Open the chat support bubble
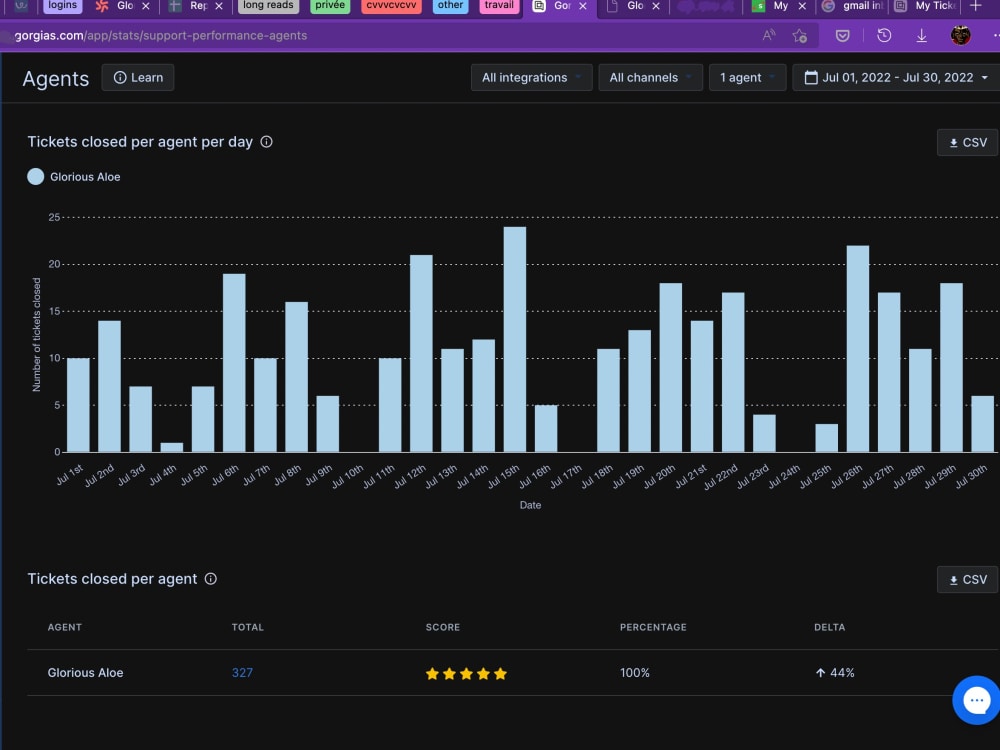The height and width of the screenshot is (750, 1000). [x=976, y=700]
